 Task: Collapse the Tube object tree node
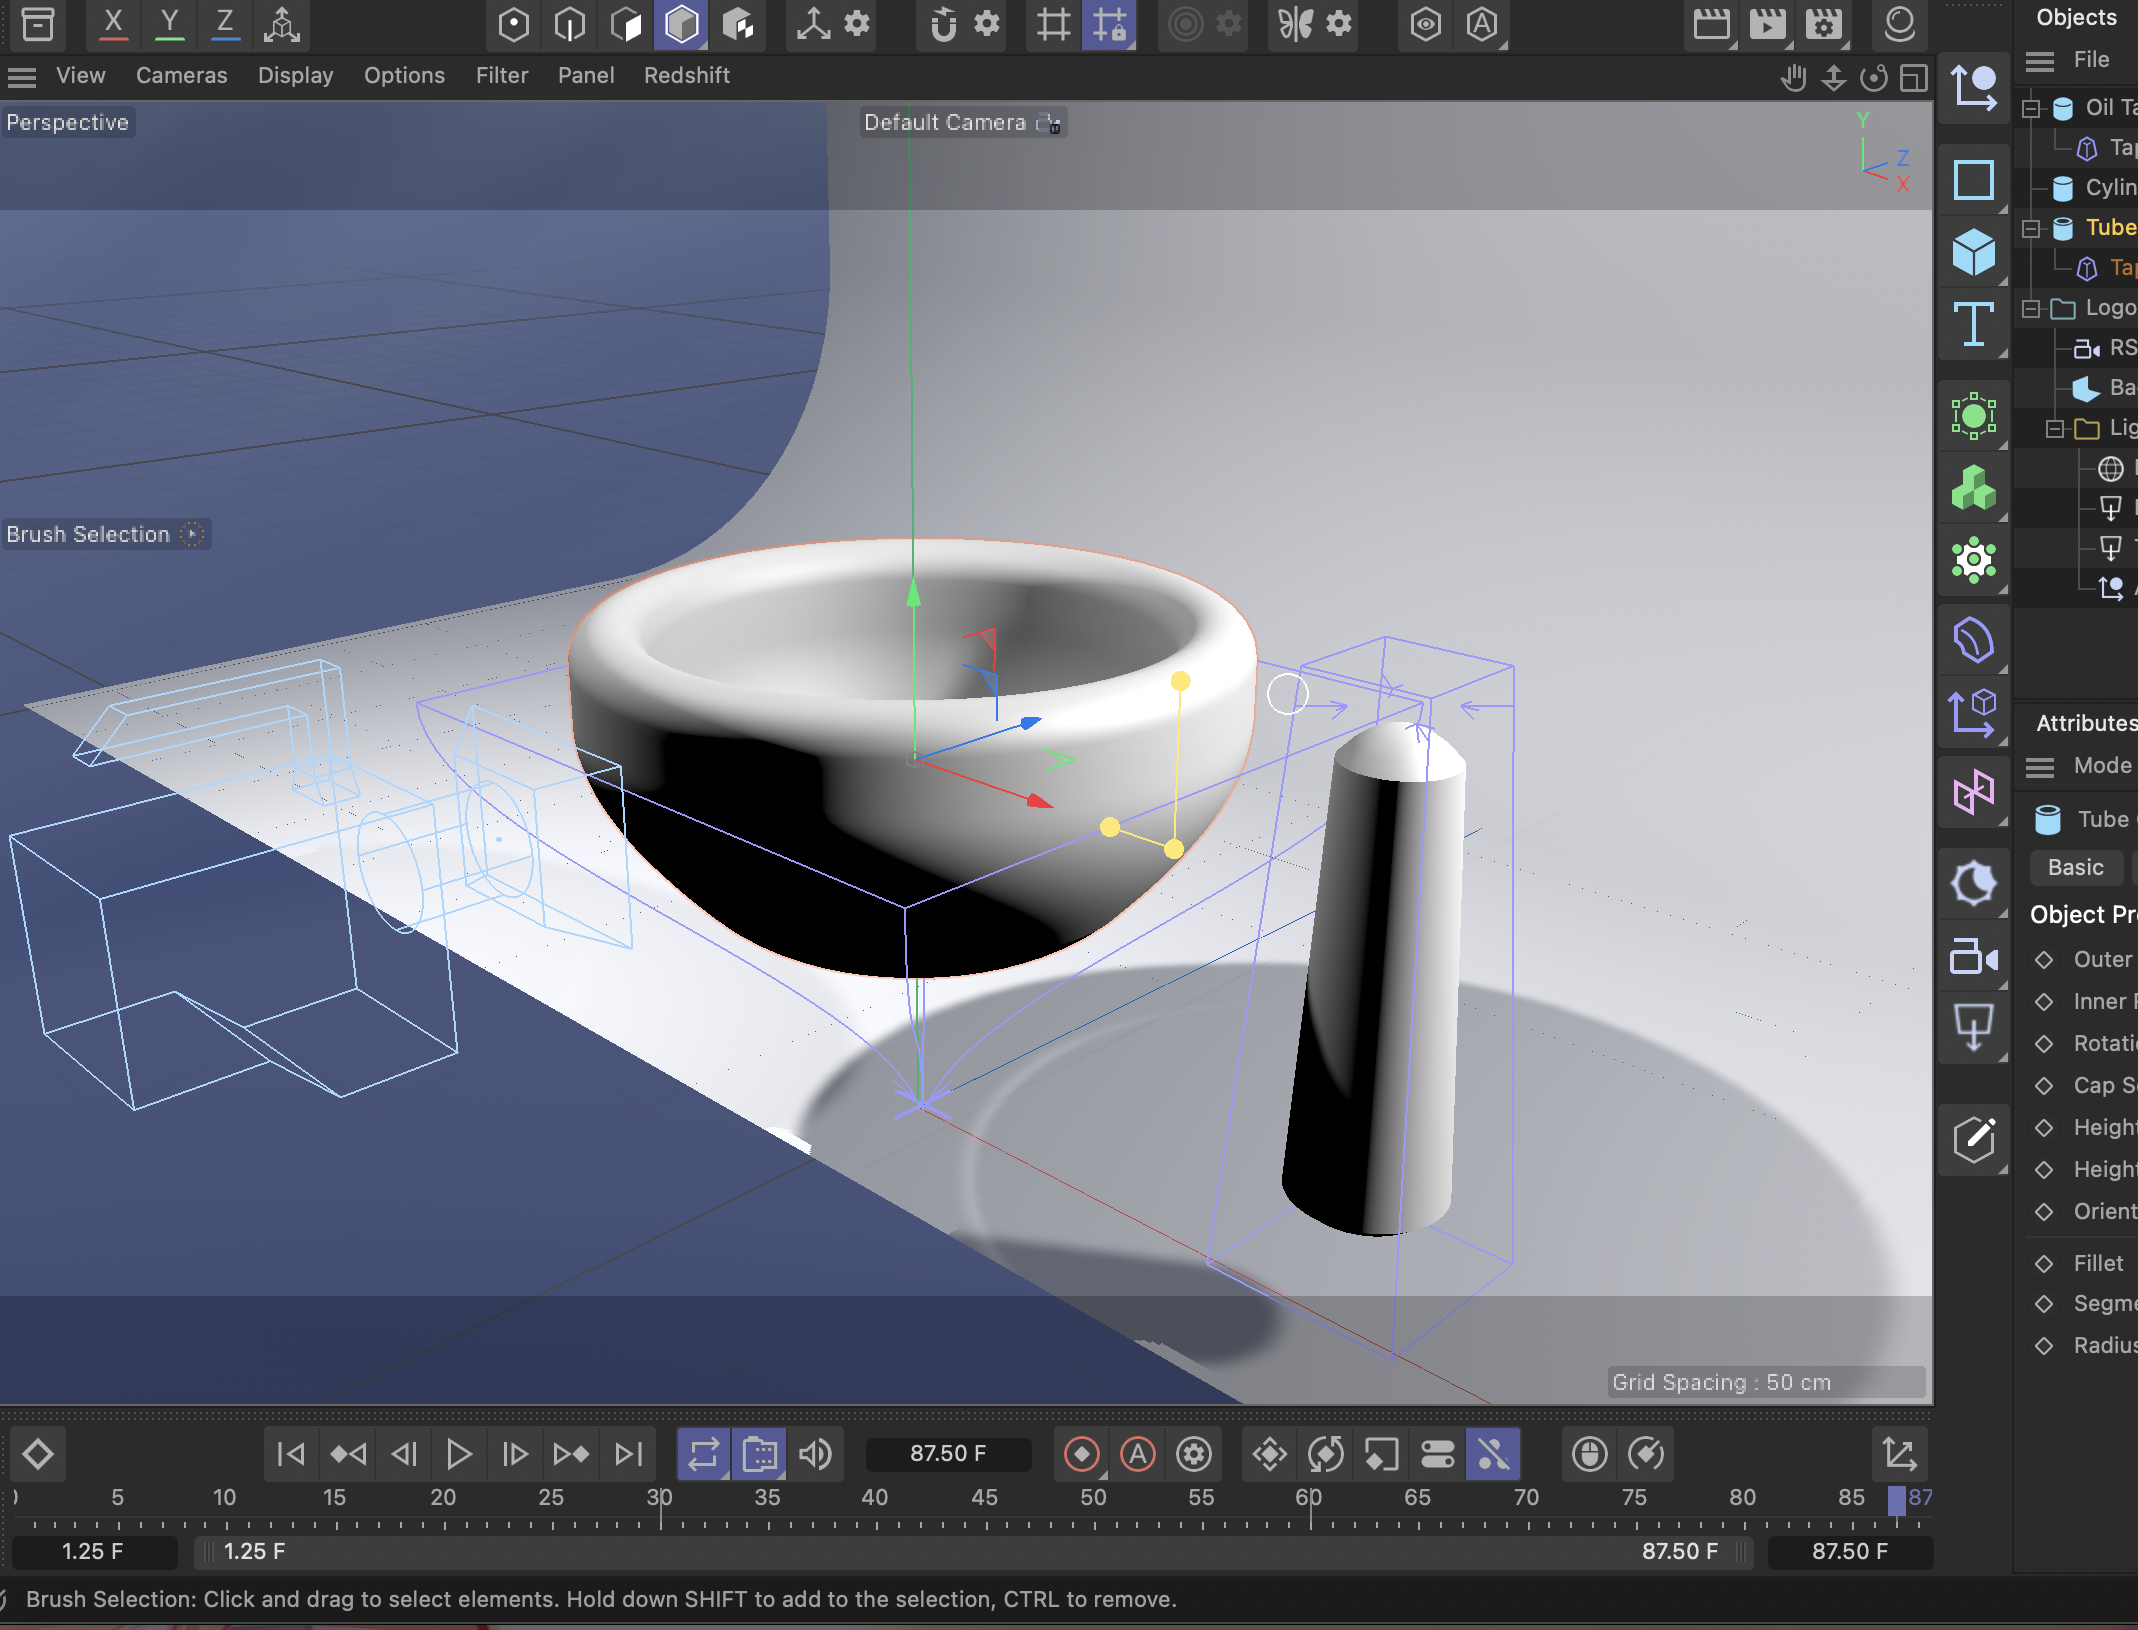(x=2030, y=229)
